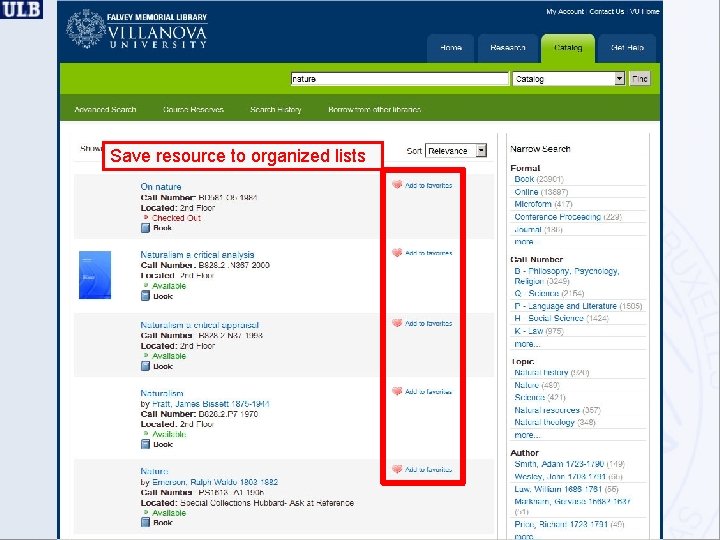
Task: Filter by Journal format
Action: point(528,229)
